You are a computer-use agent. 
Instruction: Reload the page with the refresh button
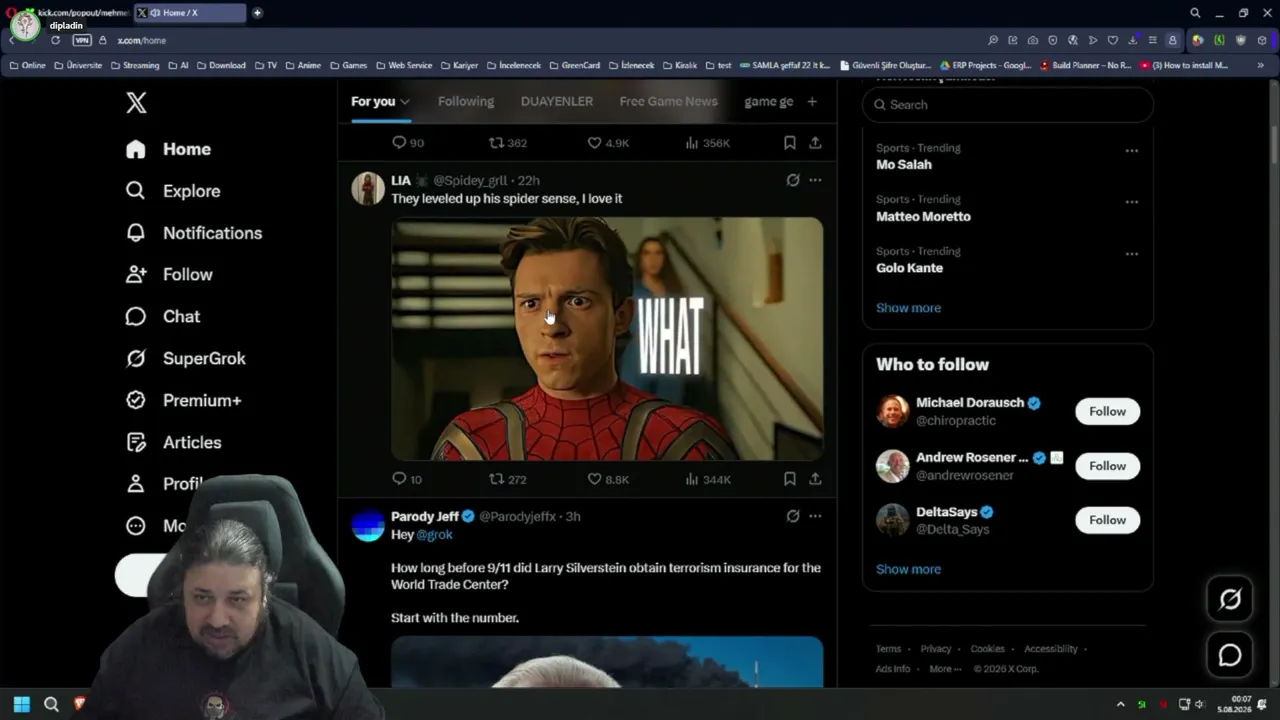click(55, 40)
